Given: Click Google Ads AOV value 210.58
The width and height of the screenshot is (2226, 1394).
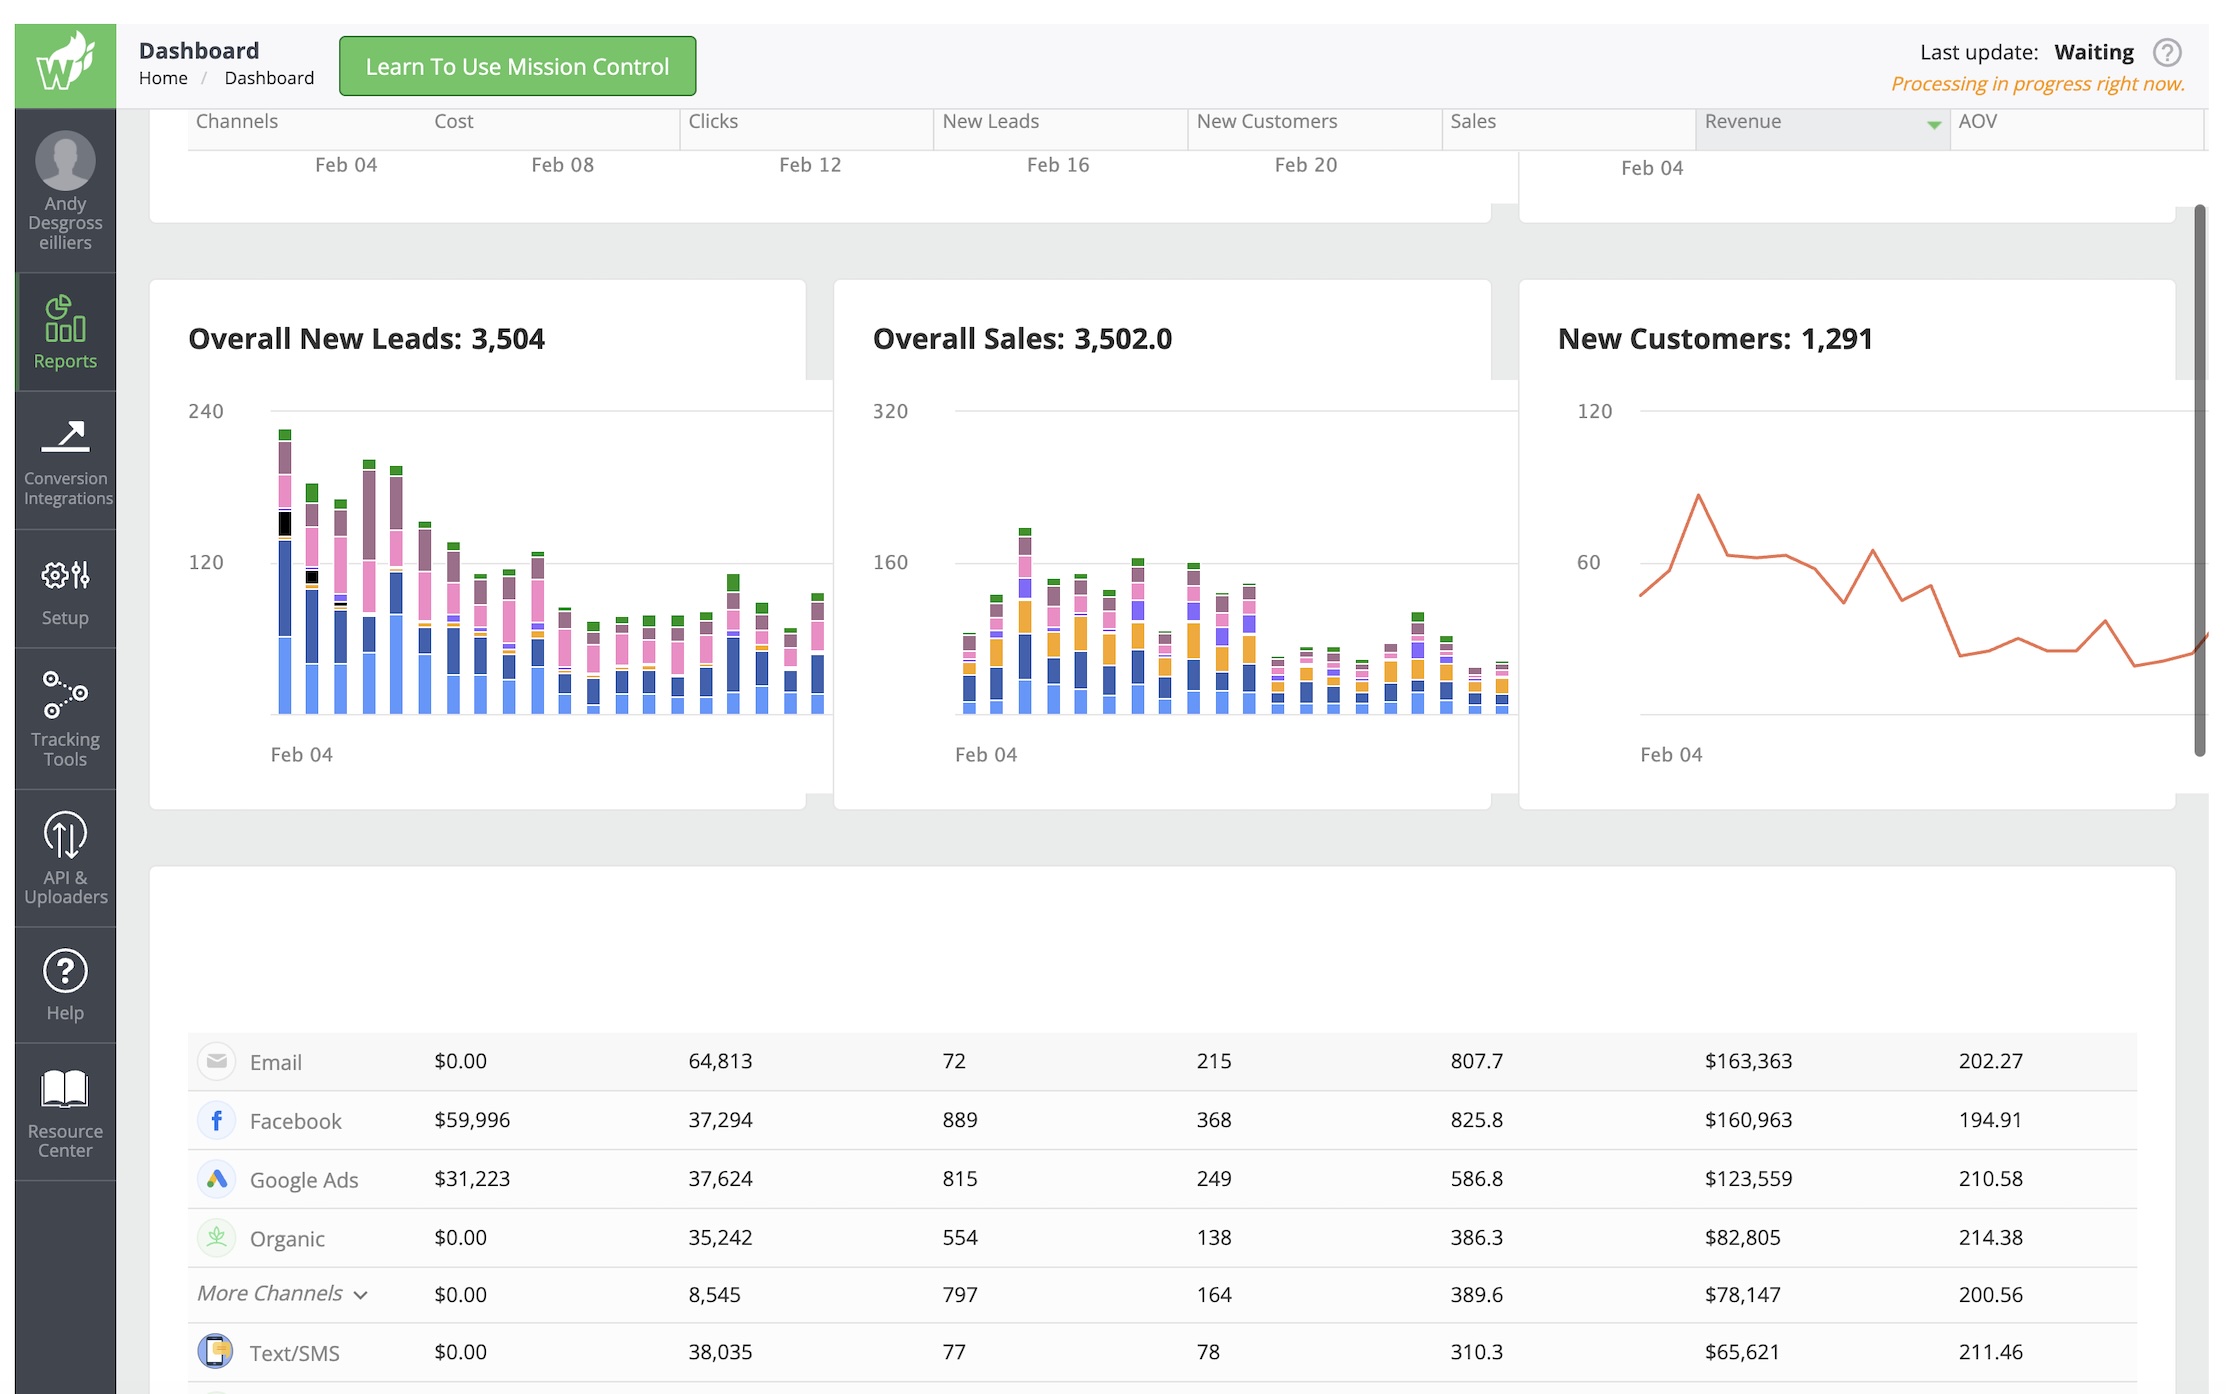Looking at the screenshot, I should tap(1990, 1179).
